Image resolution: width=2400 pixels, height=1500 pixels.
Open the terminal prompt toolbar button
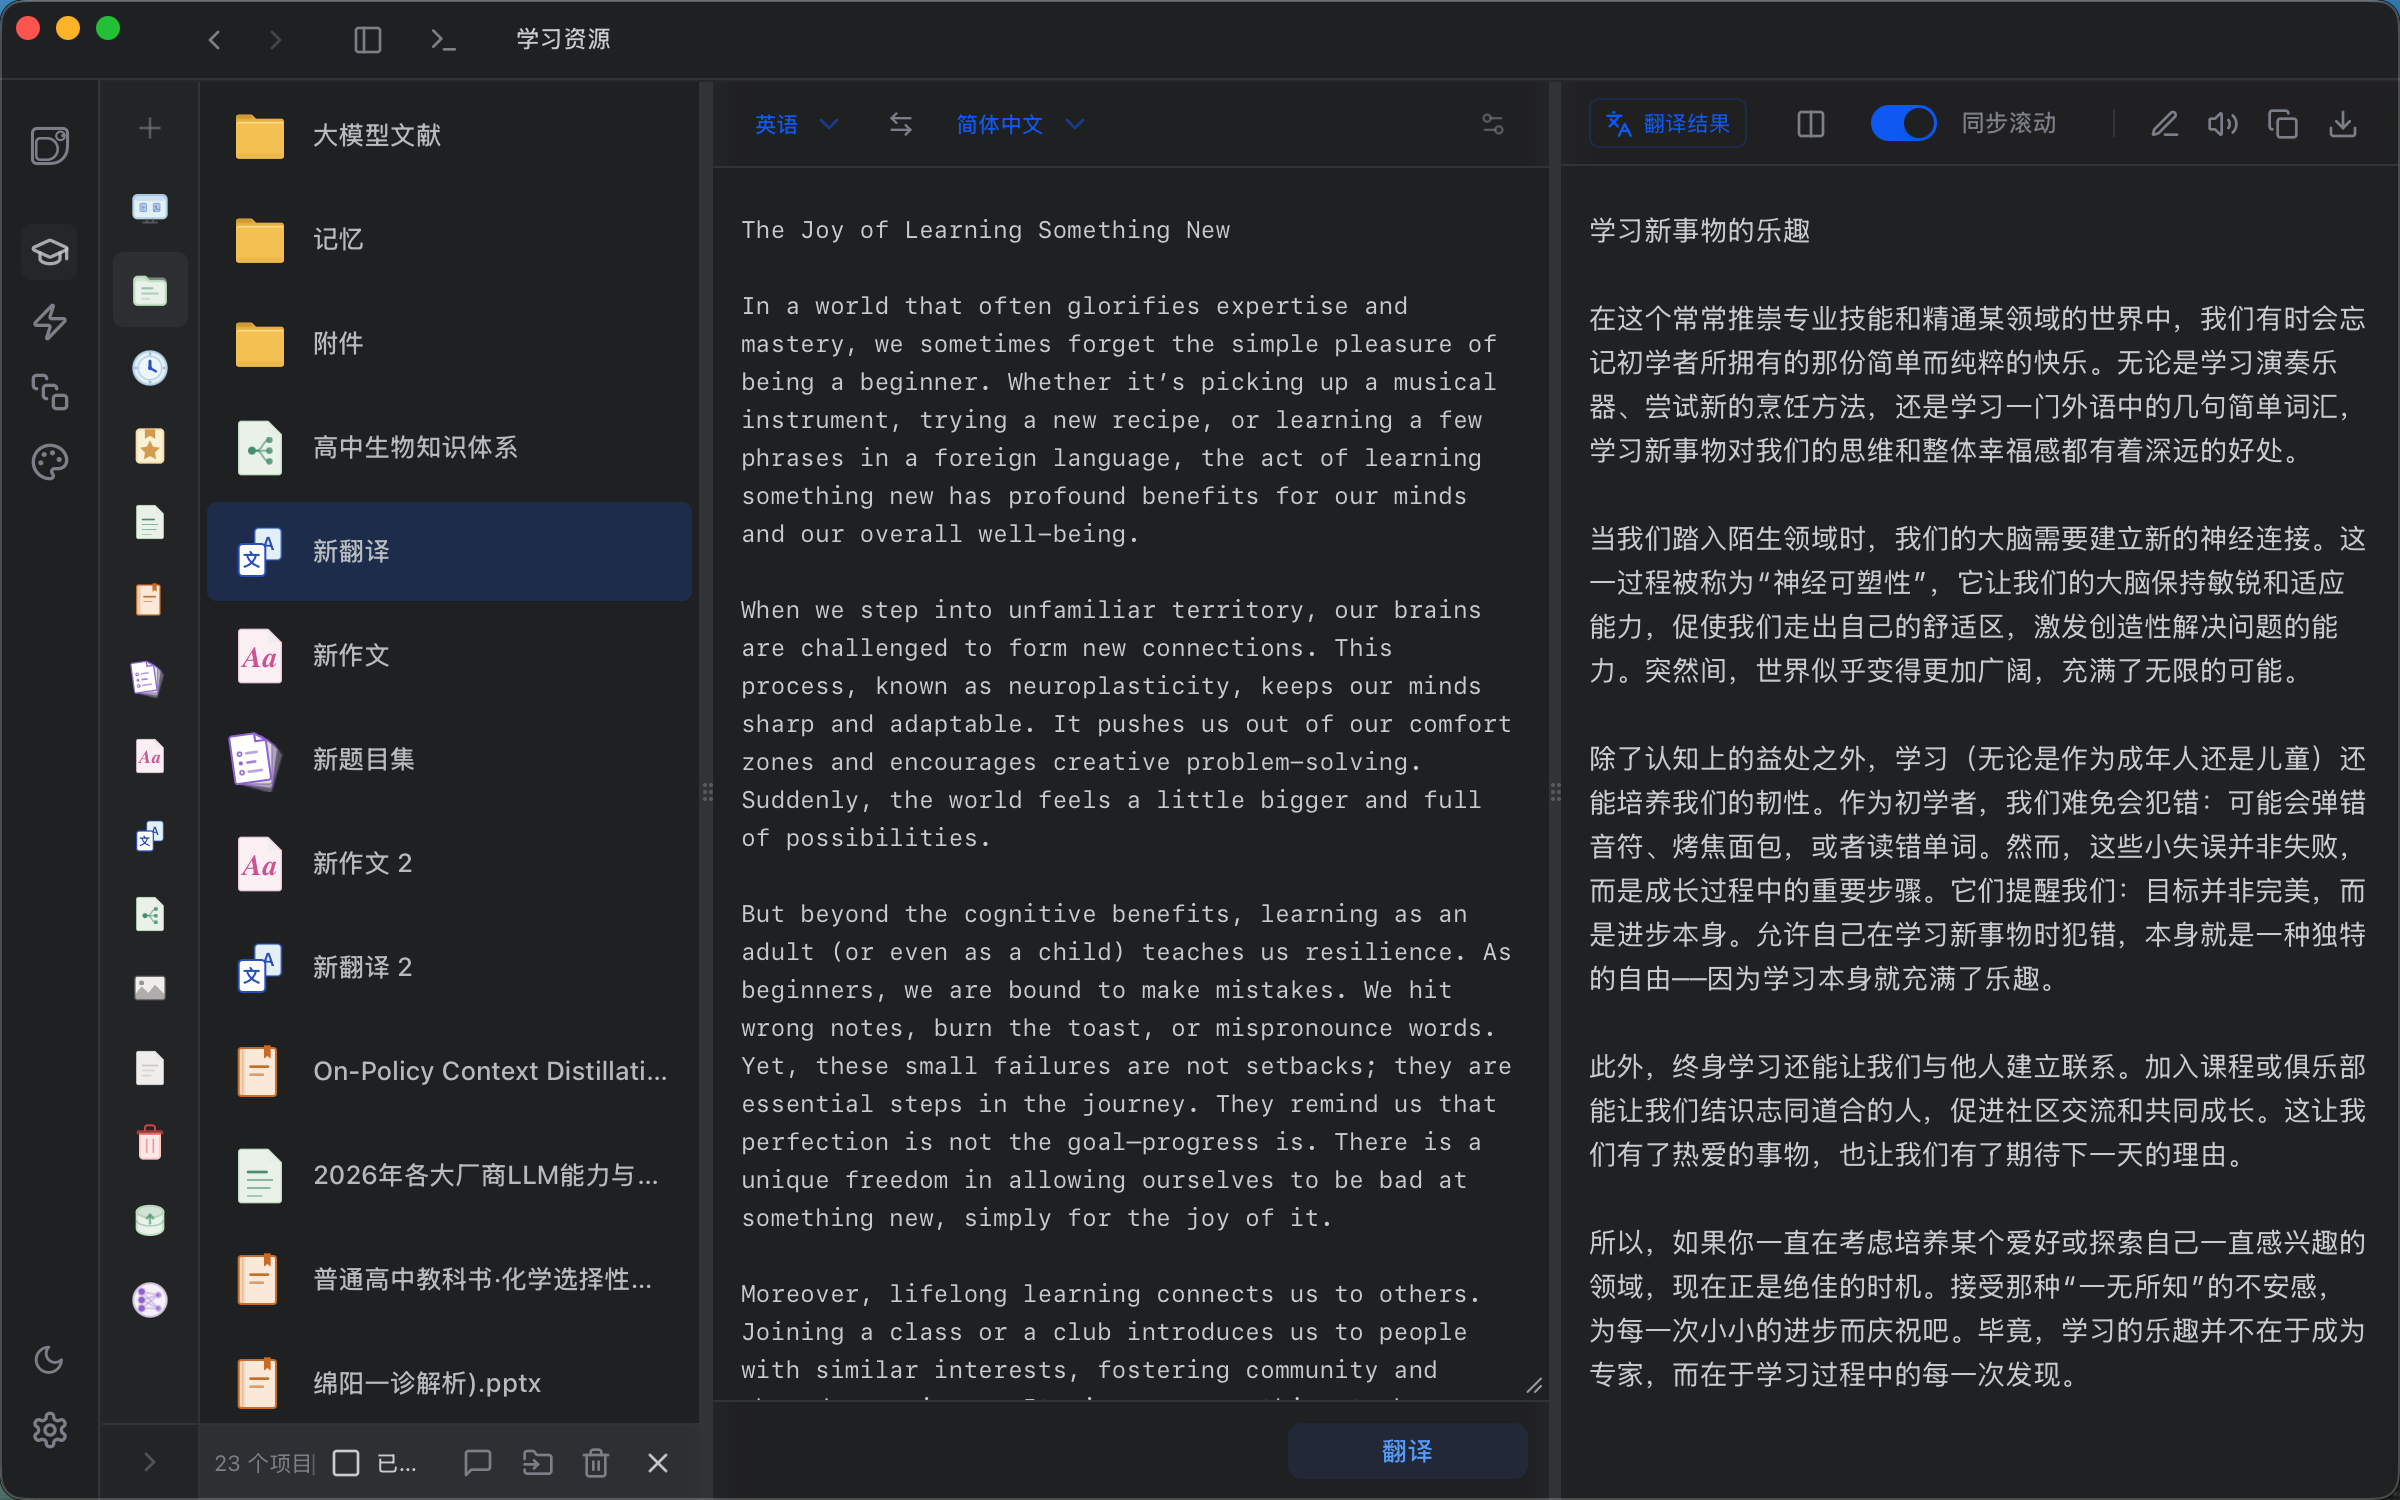tap(442, 39)
